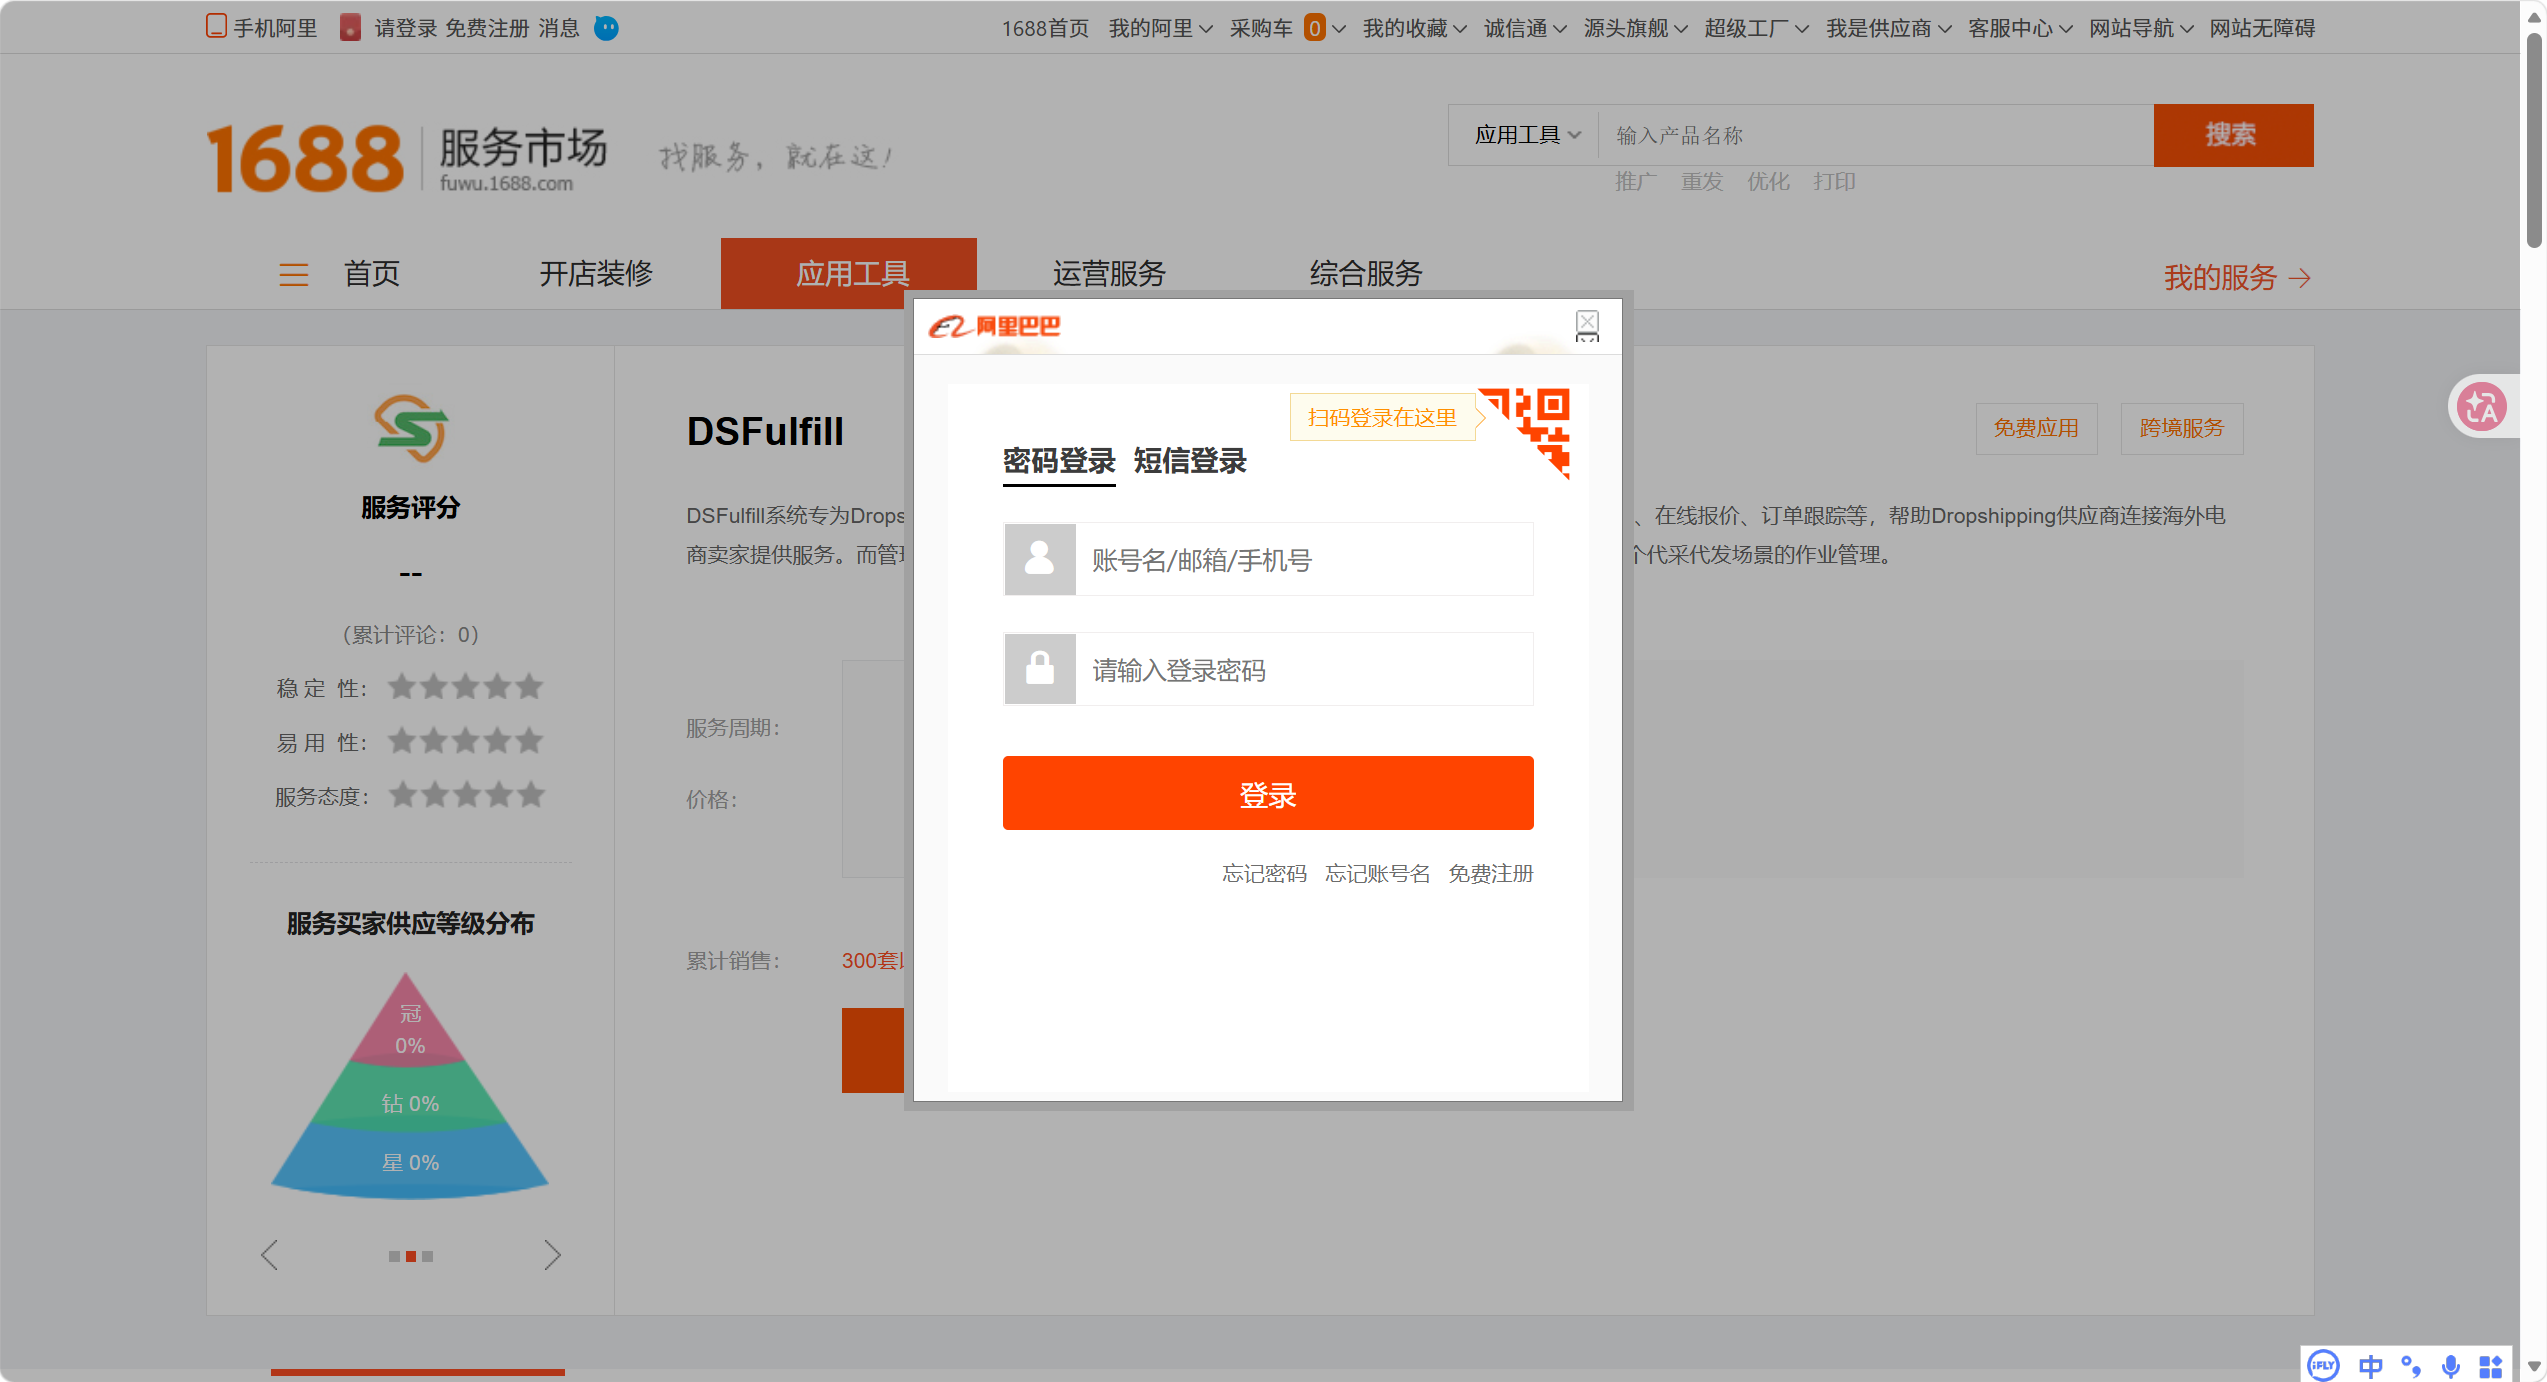Click the page vertical scrollbar thumb

point(2534,140)
